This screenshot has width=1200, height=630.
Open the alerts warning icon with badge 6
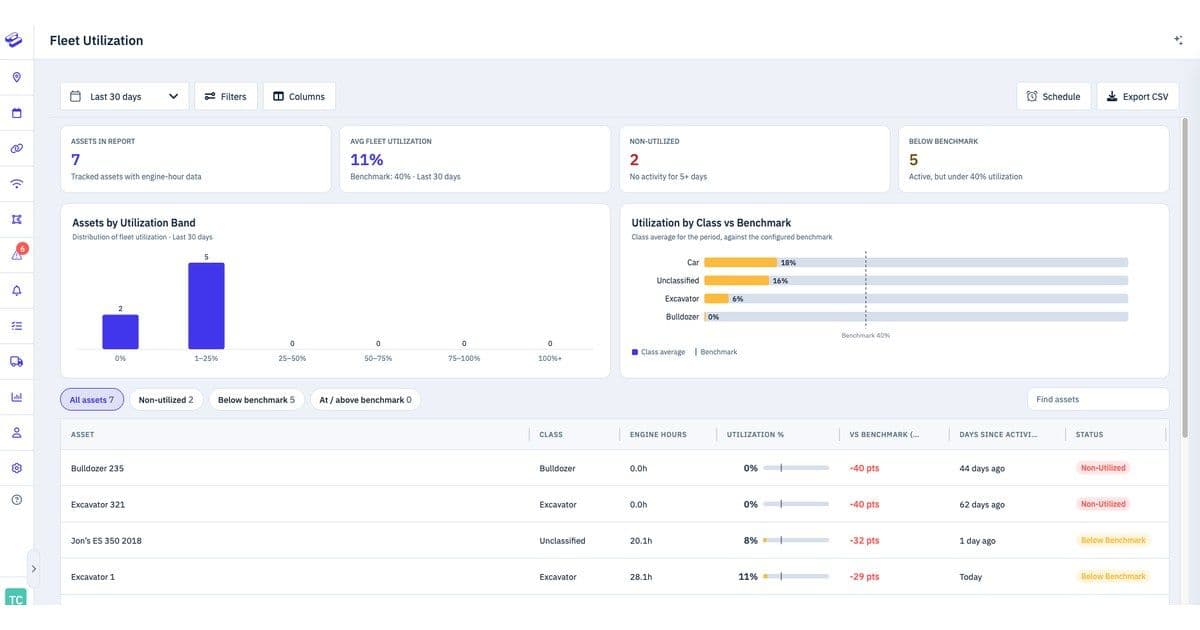pos(17,254)
